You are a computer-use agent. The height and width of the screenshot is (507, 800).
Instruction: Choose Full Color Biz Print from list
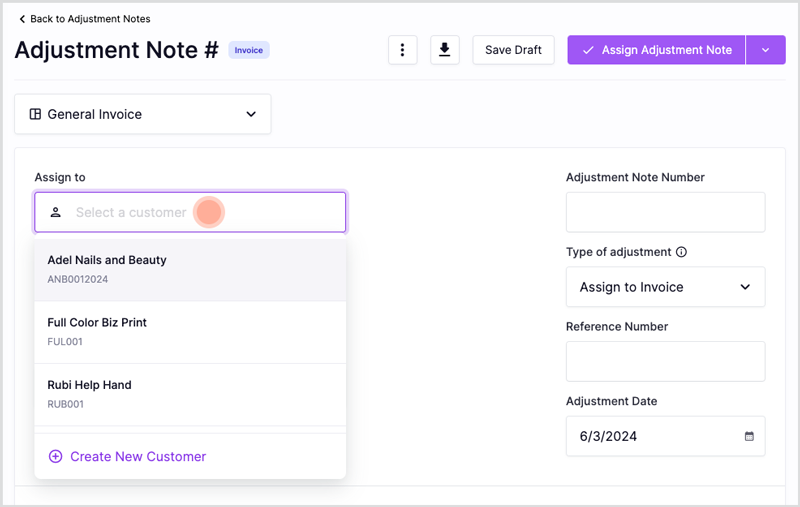click(190, 332)
